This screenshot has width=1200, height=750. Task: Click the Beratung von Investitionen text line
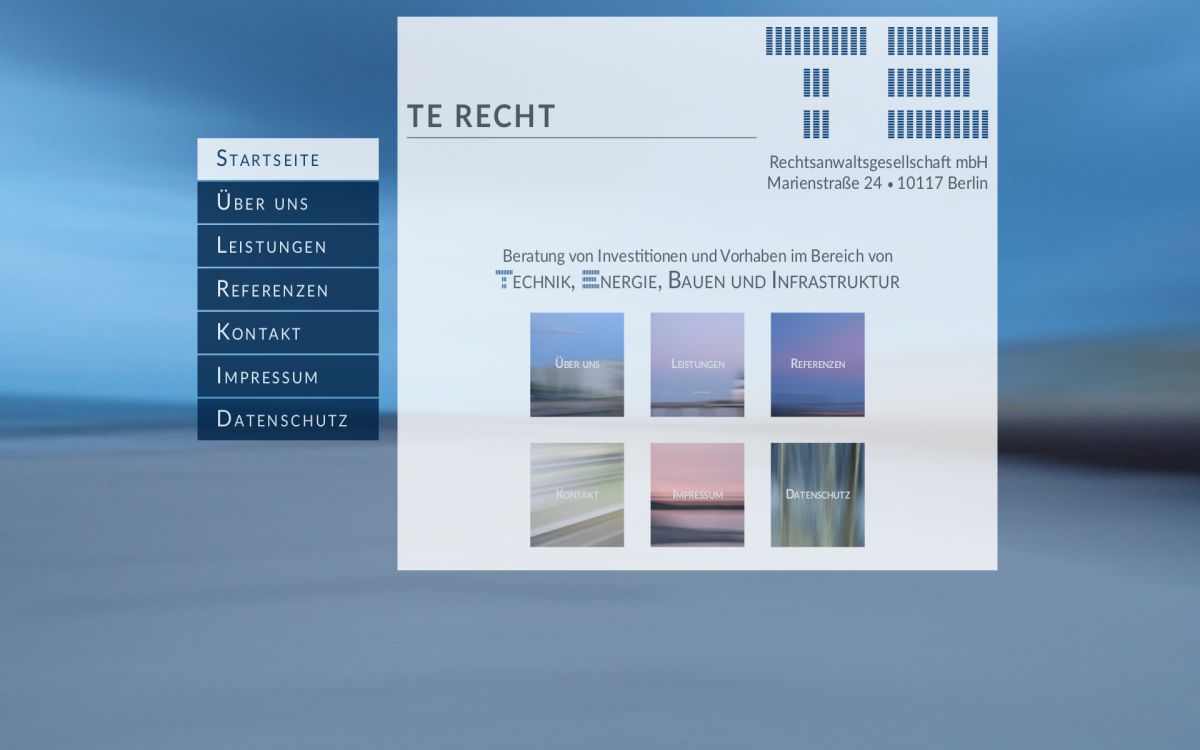pyautogui.click(x=697, y=255)
